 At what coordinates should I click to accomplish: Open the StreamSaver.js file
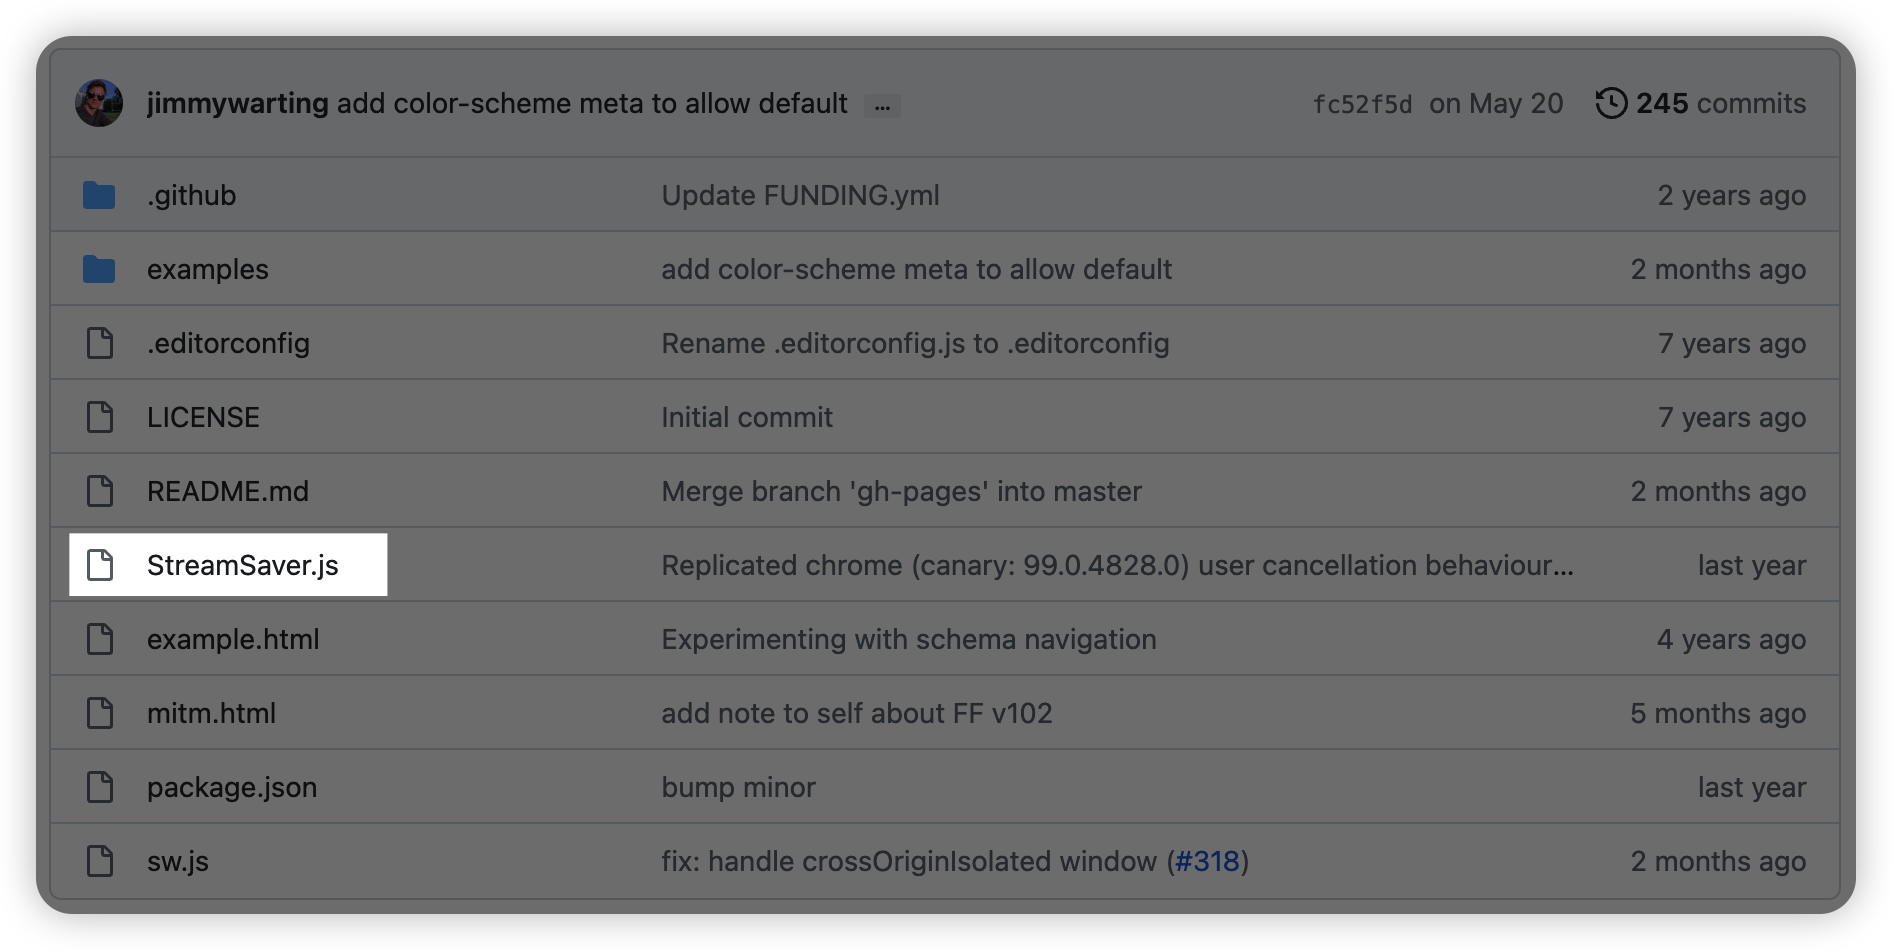point(243,565)
